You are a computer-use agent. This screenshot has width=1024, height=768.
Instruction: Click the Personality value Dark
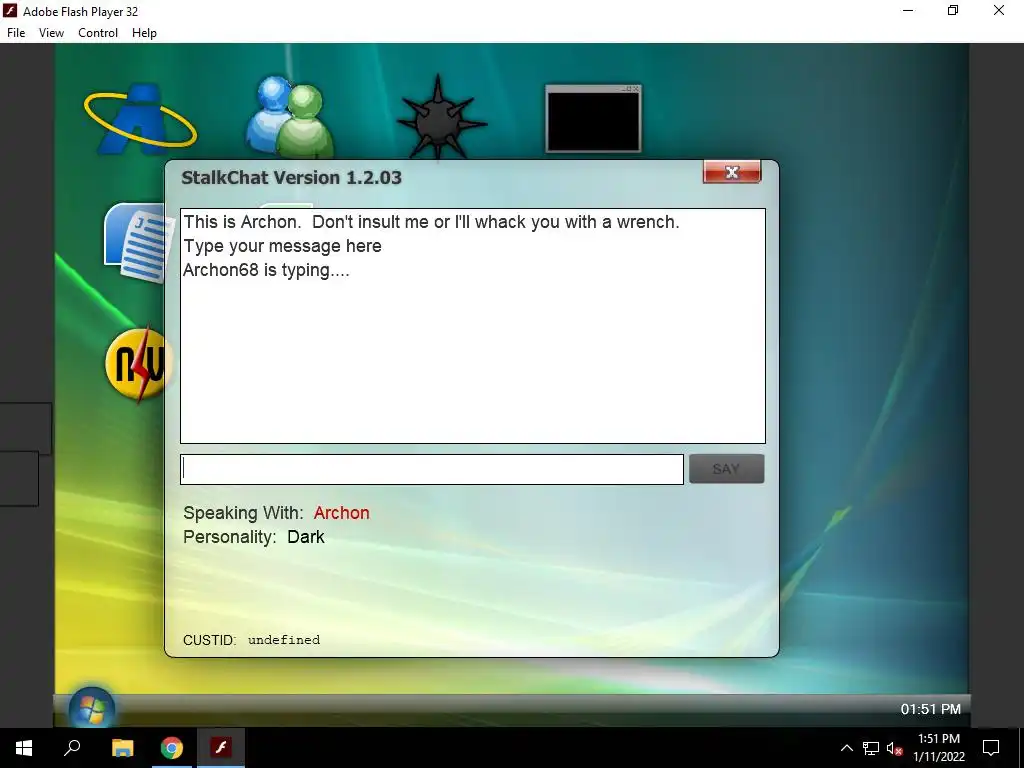coord(306,537)
